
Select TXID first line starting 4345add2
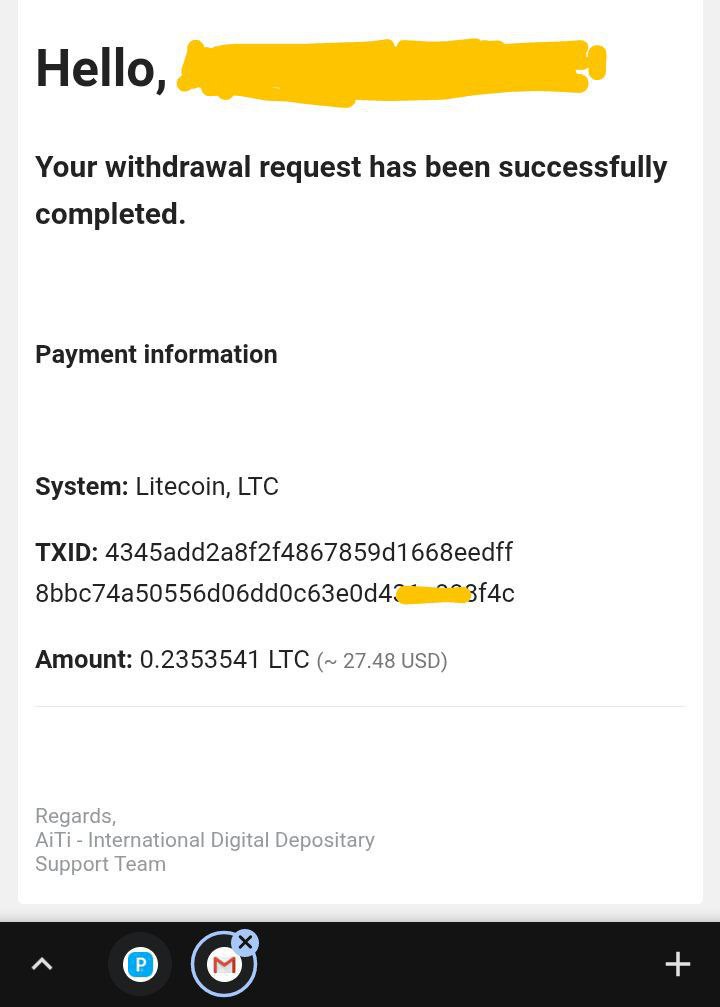point(309,552)
